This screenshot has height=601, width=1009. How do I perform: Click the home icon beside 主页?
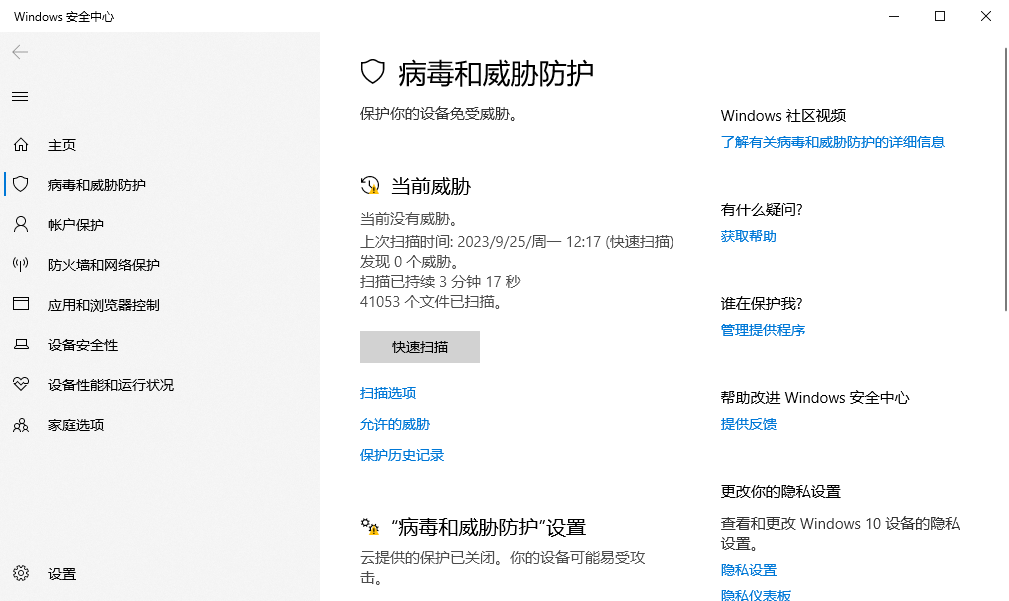click(21, 145)
